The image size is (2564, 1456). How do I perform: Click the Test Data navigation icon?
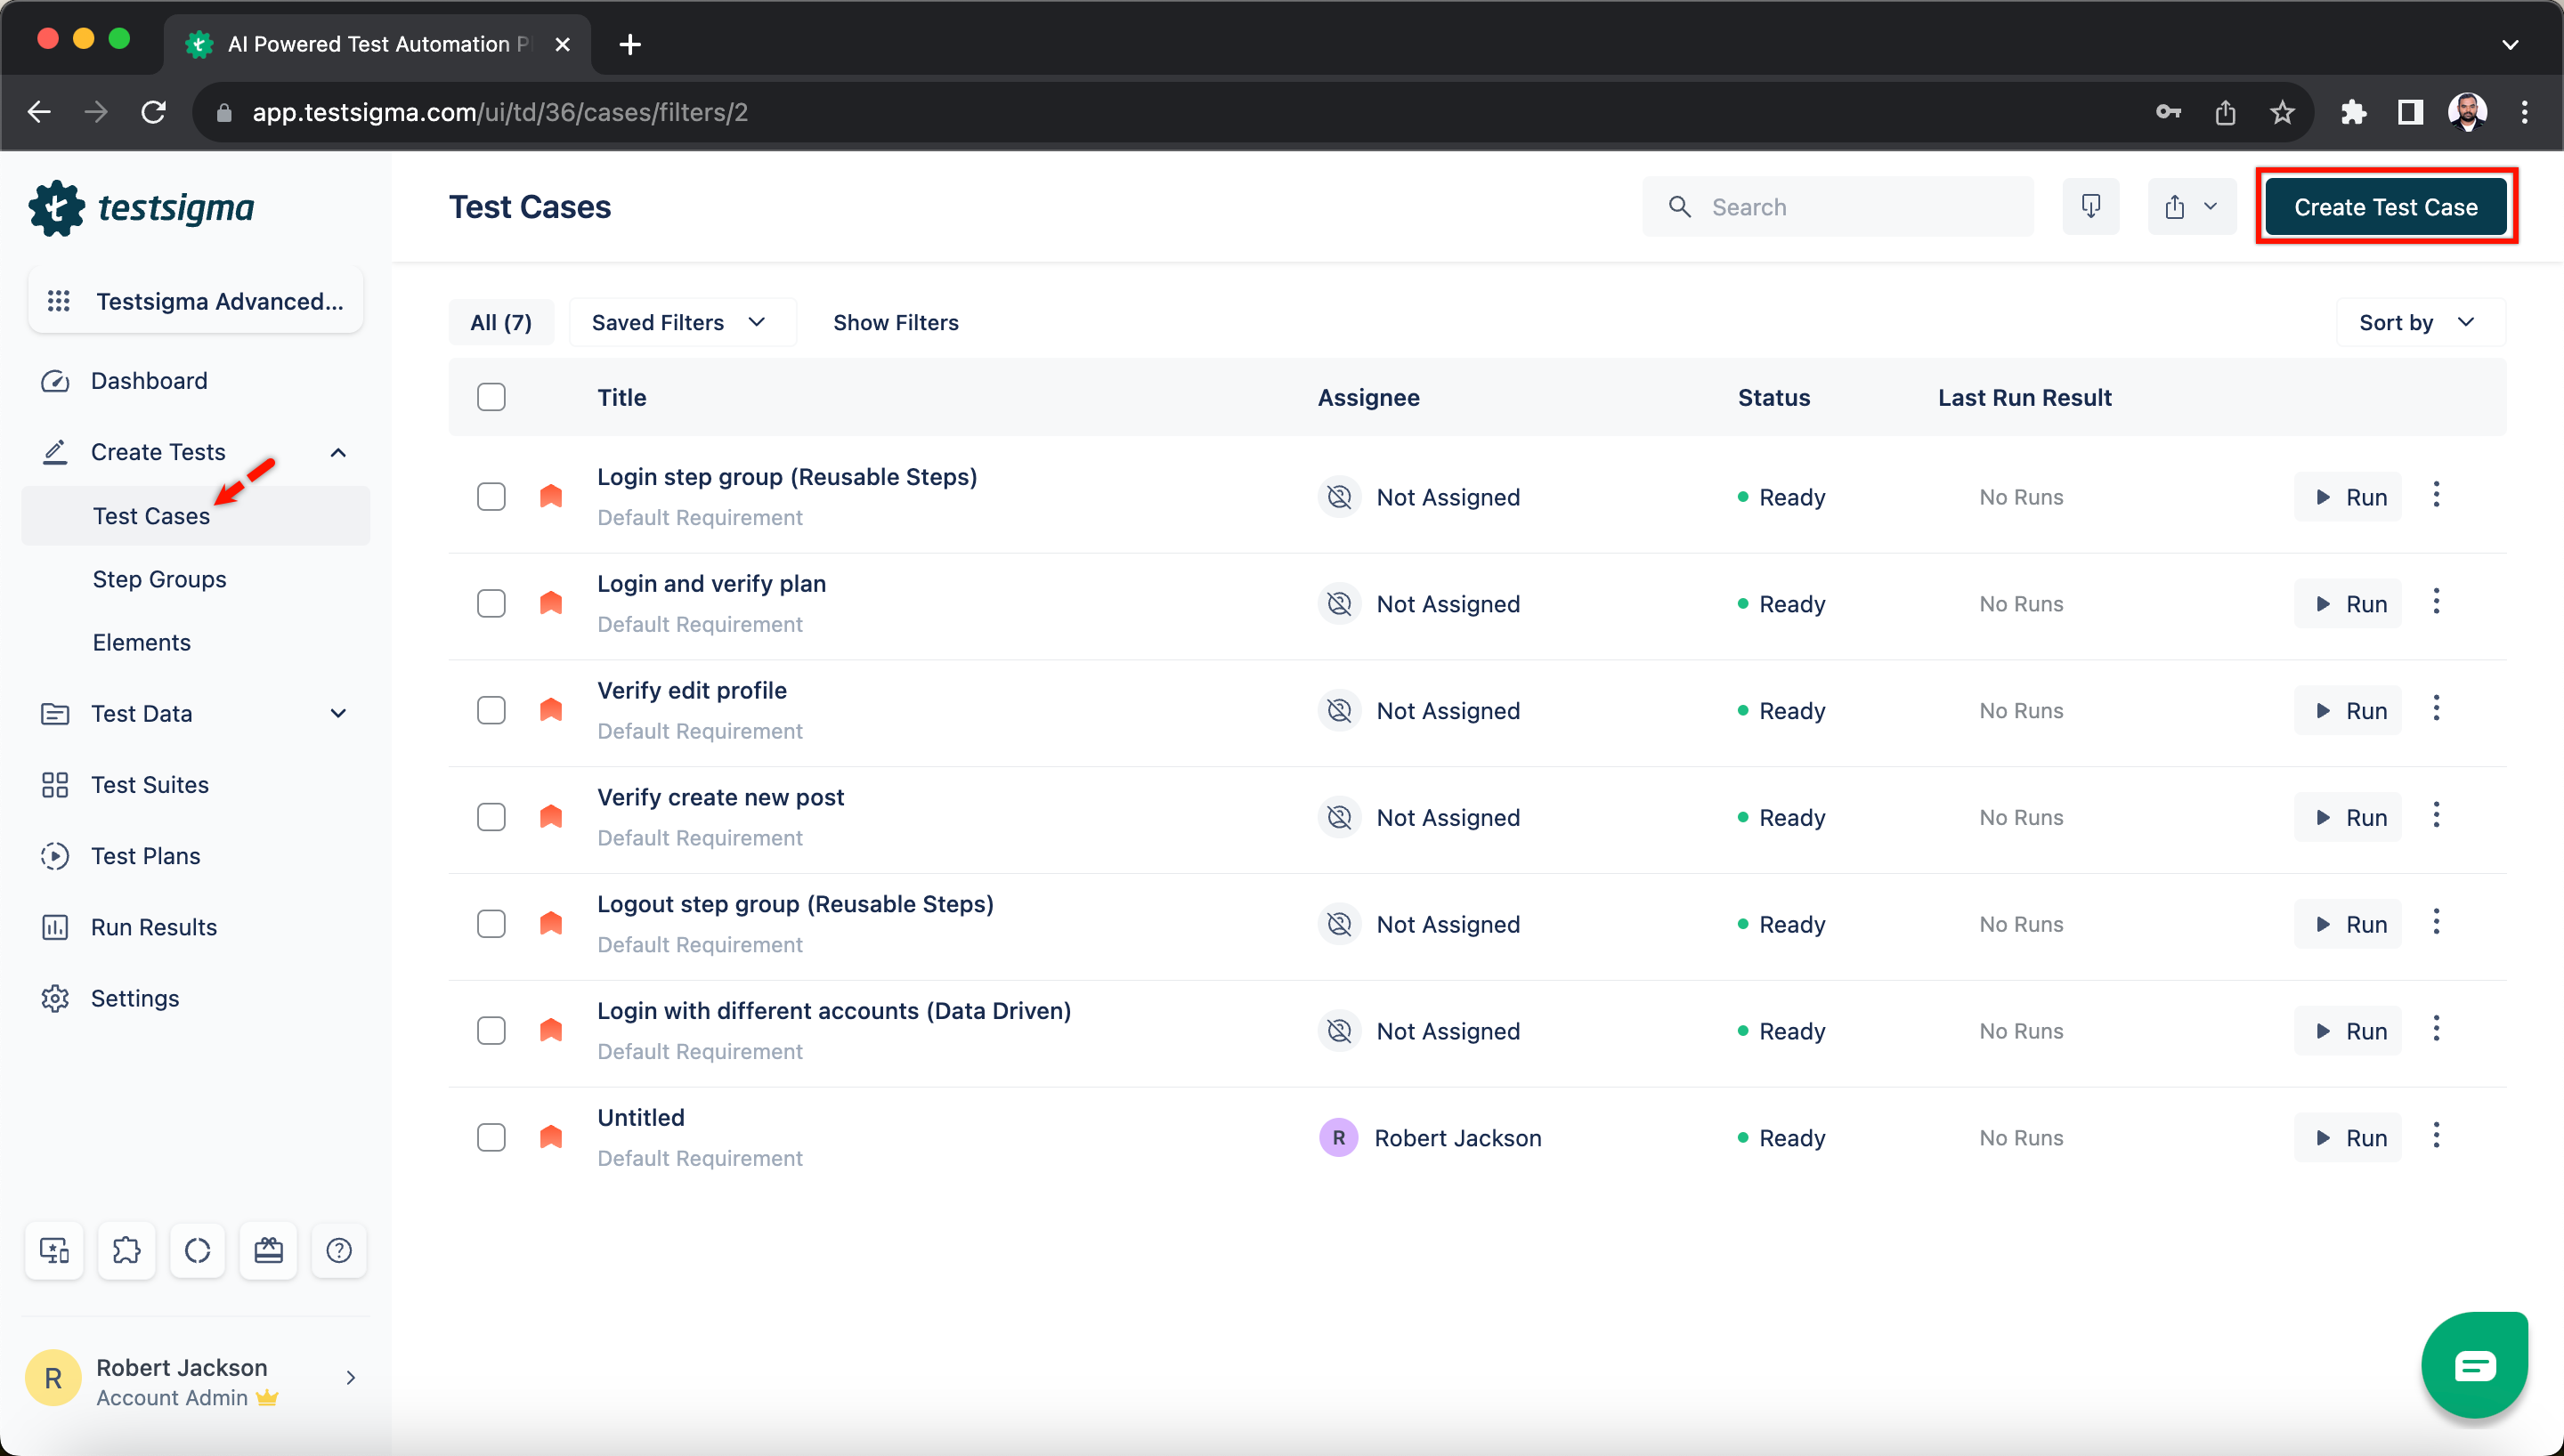[56, 713]
